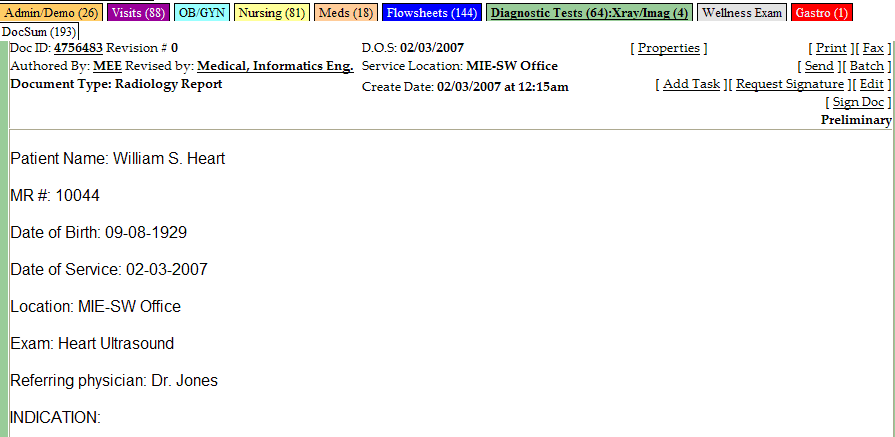Click the Send link

819,66
